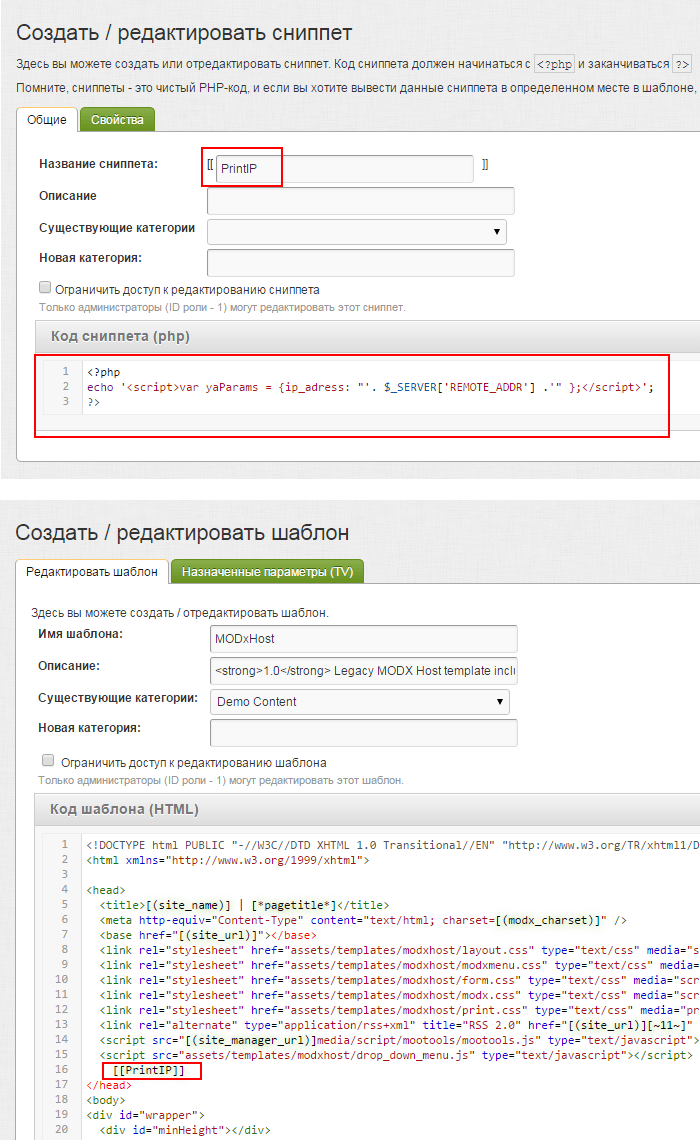This screenshot has width=700, height=1140.
Task: Click the closing ?> line in snippet code
Action: pos(93,401)
